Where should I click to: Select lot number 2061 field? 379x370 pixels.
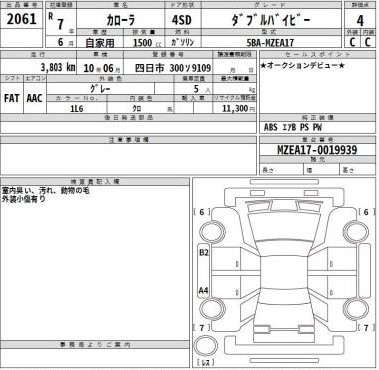21,19
